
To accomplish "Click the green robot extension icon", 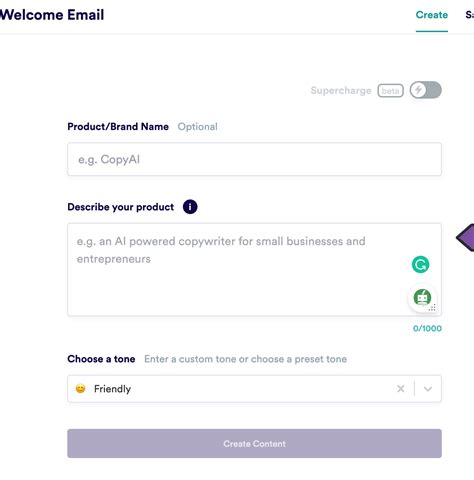I will point(422,297).
